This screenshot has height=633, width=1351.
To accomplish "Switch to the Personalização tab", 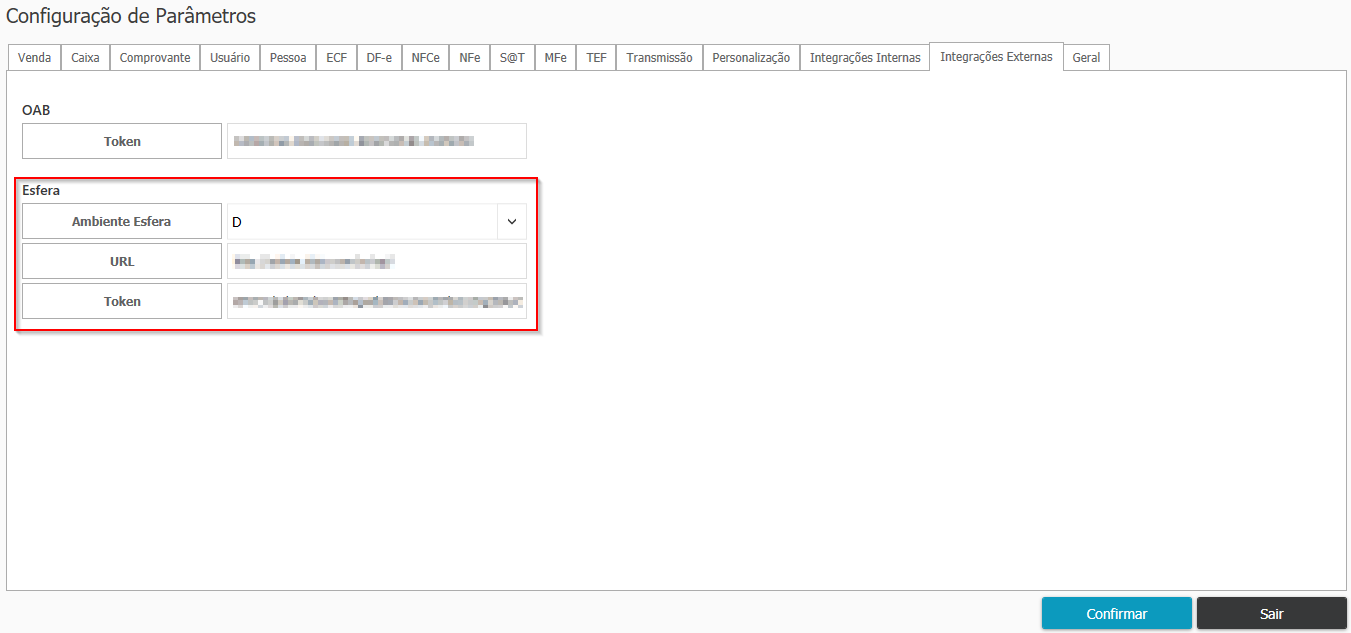I will coord(751,58).
